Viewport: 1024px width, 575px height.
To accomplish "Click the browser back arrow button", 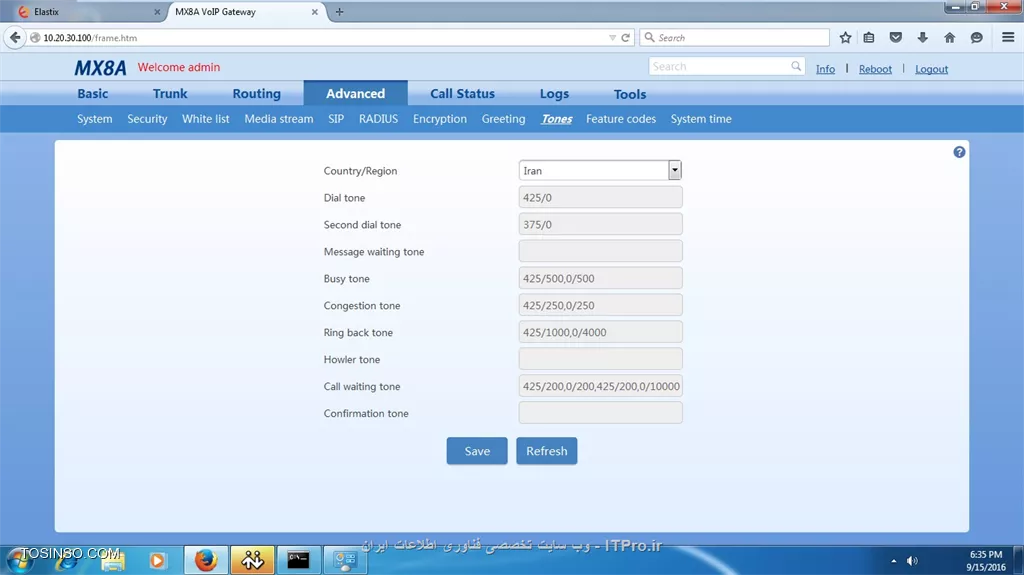I will click(15, 38).
